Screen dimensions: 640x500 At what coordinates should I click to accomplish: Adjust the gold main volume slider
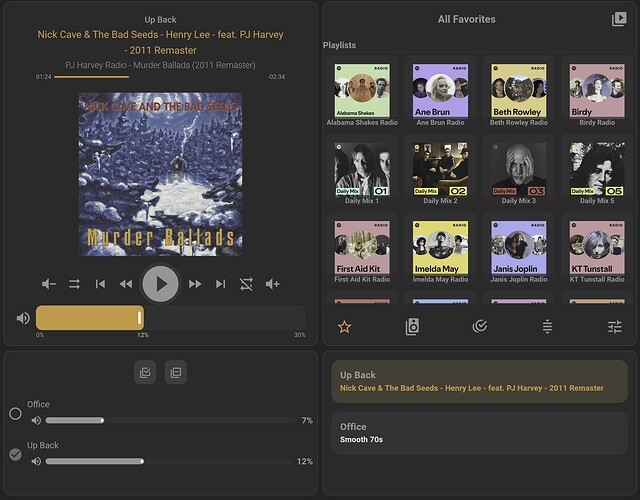pos(171,318)
